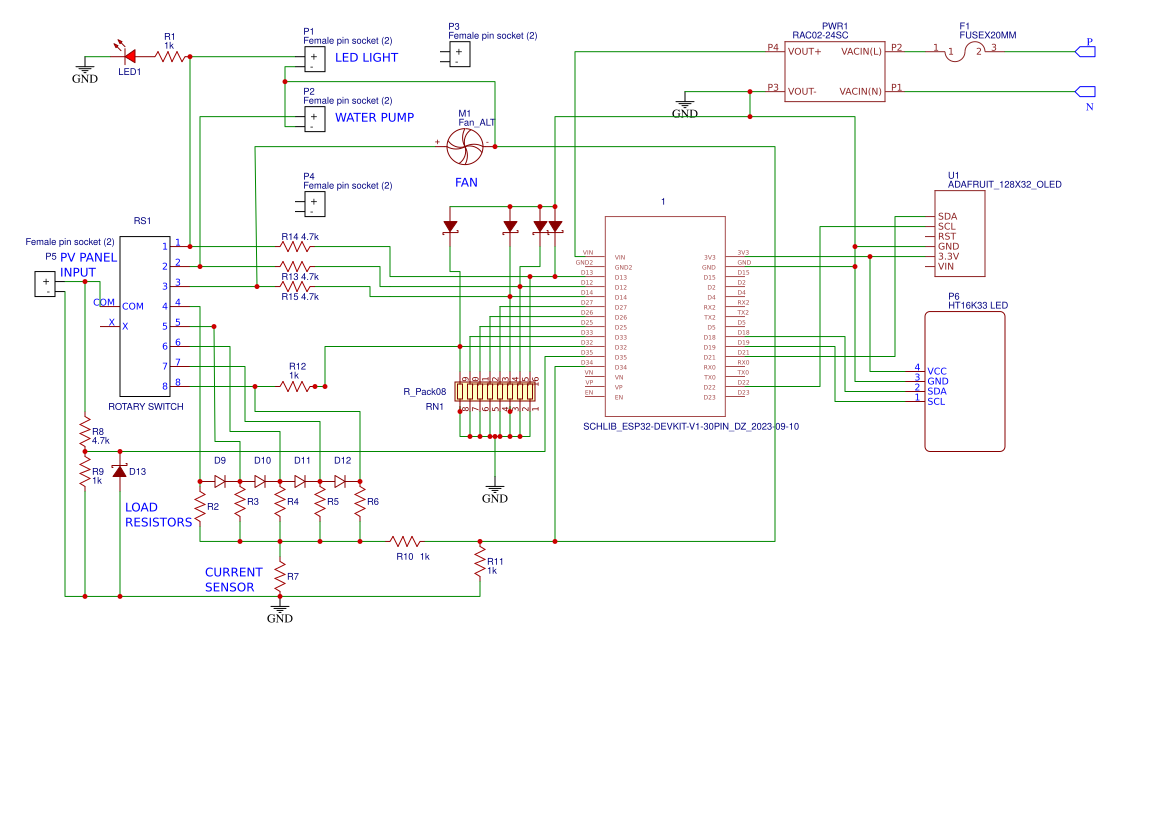Click the P1 LED LIGHT connector socket
Viewport: 1169px width, 827px height.
[316, 59]
